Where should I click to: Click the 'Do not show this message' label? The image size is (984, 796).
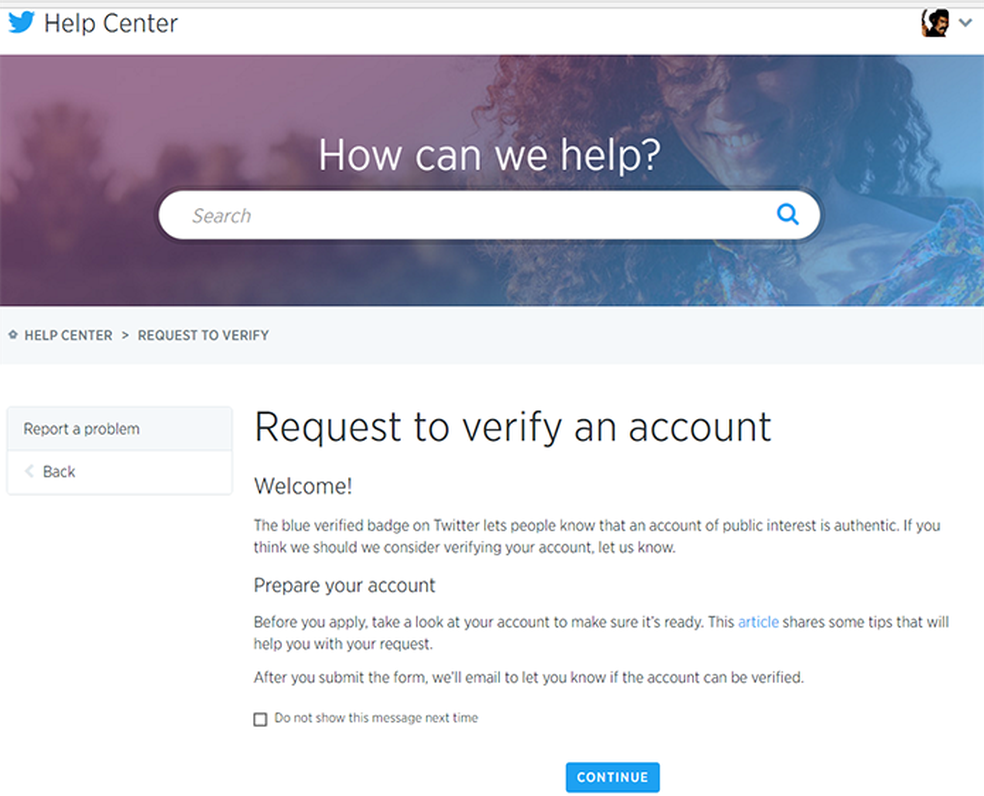pos(376,718)
